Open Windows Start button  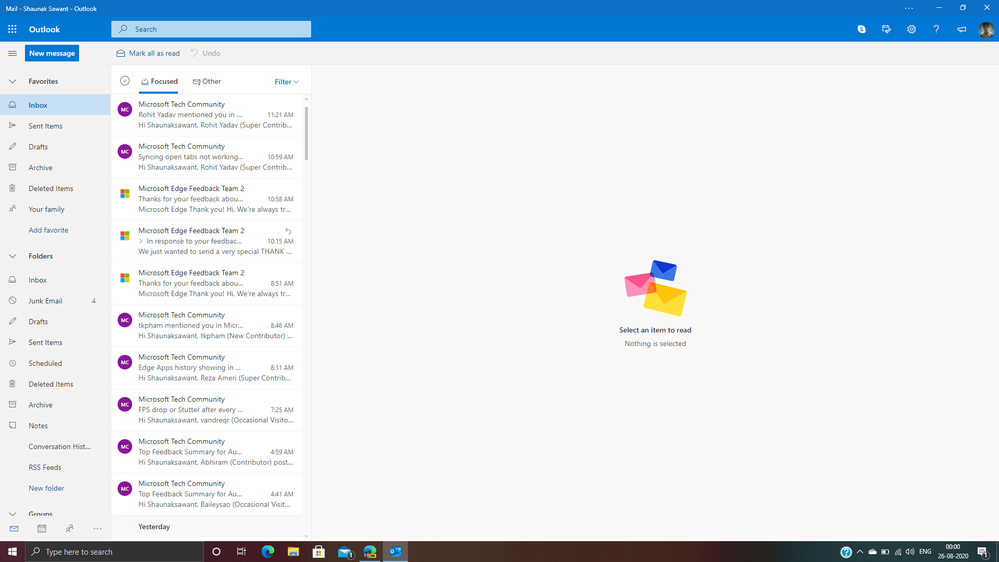[x=12, y=552]
